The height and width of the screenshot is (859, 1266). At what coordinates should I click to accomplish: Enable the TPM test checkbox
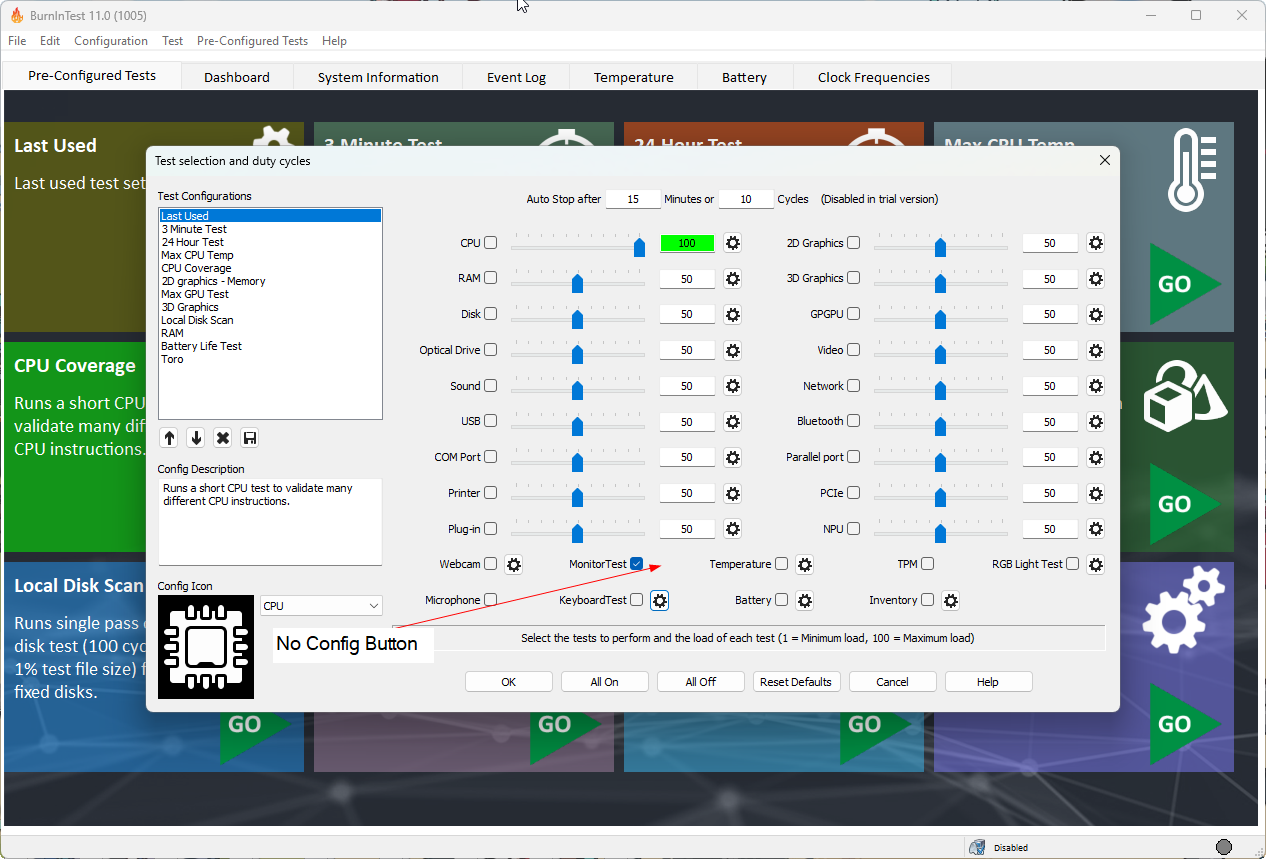(927, 564)
